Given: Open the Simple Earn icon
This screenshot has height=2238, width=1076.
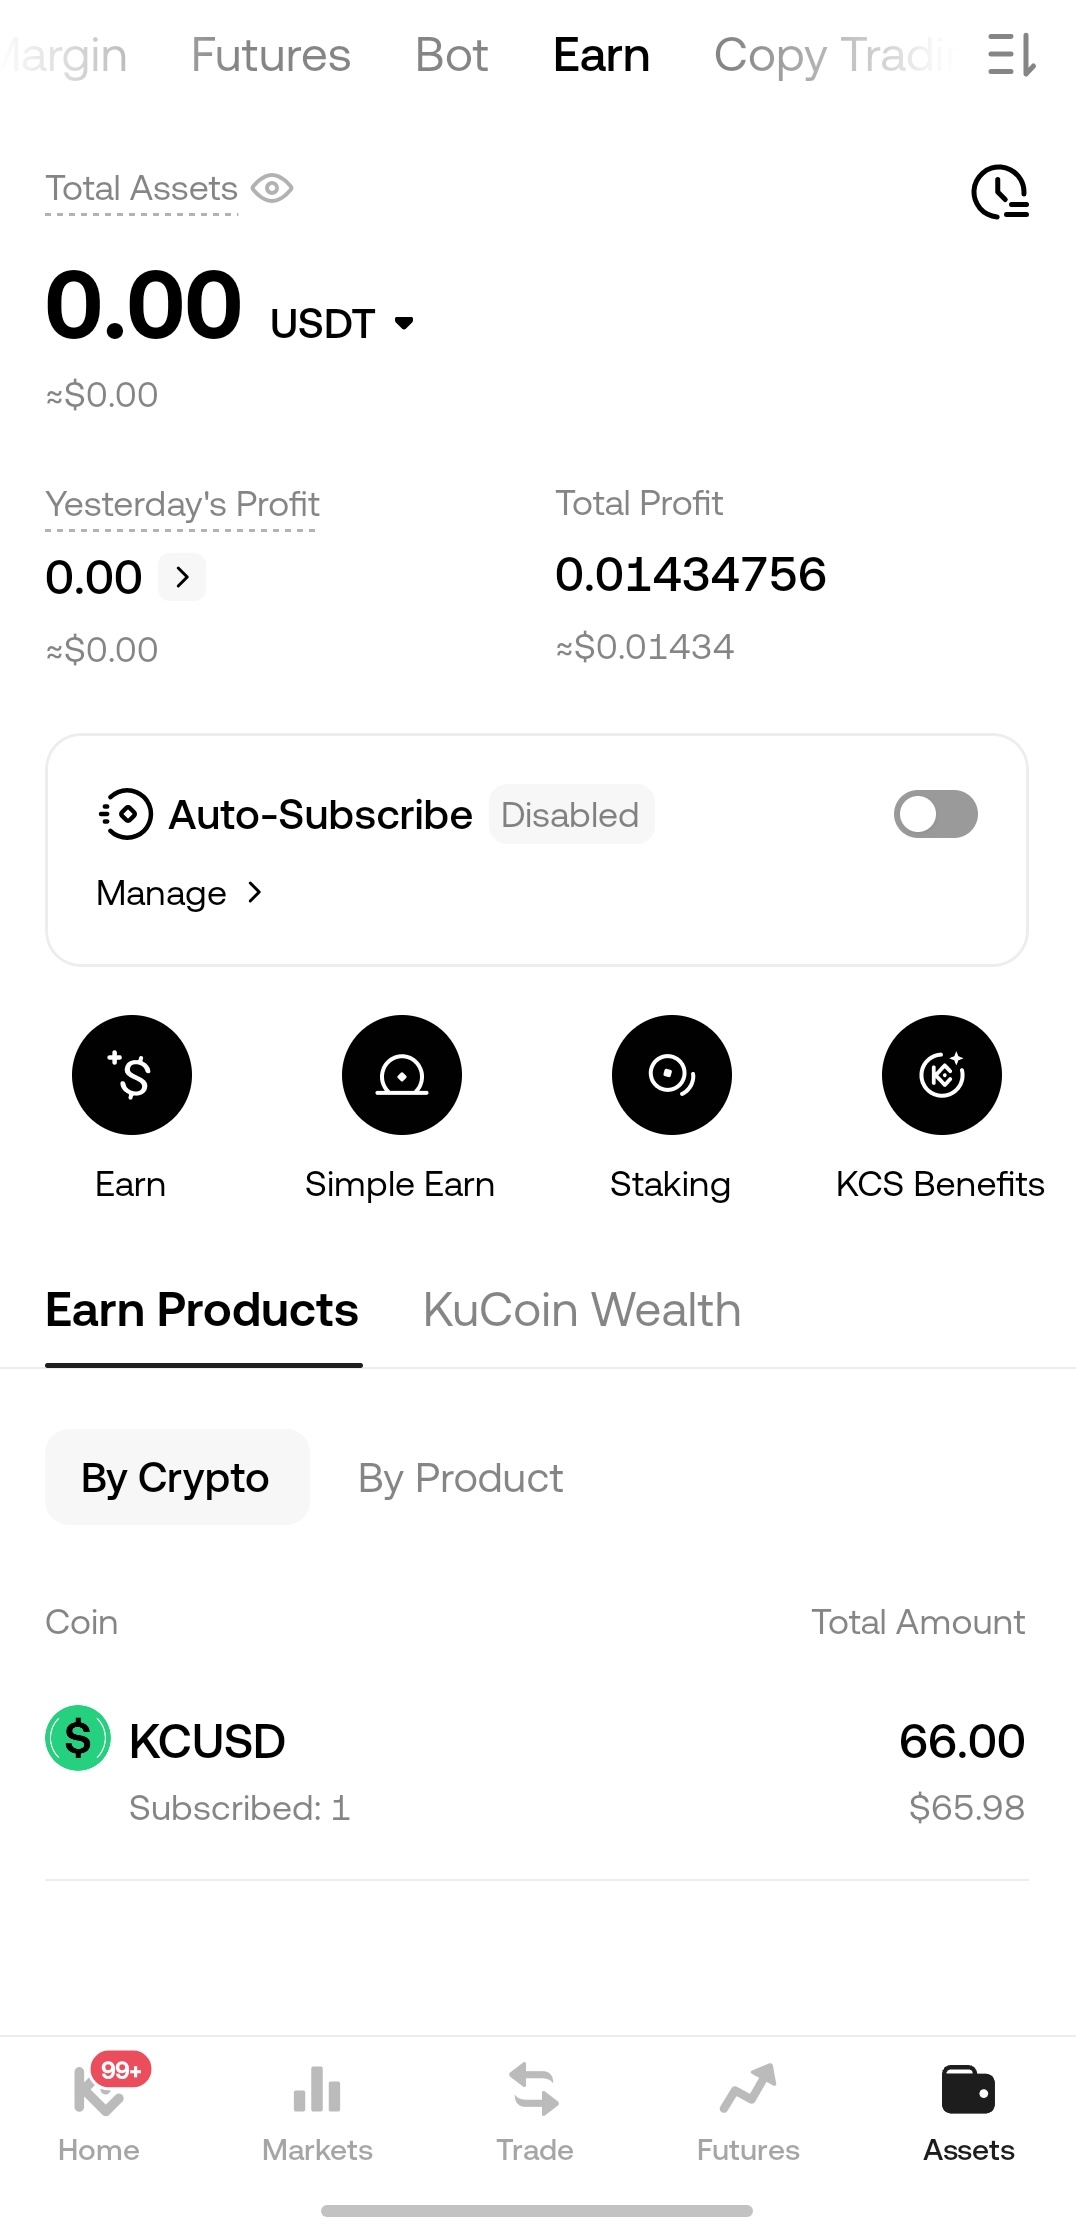Looking at the screenshot, I should coord(402,1075).
